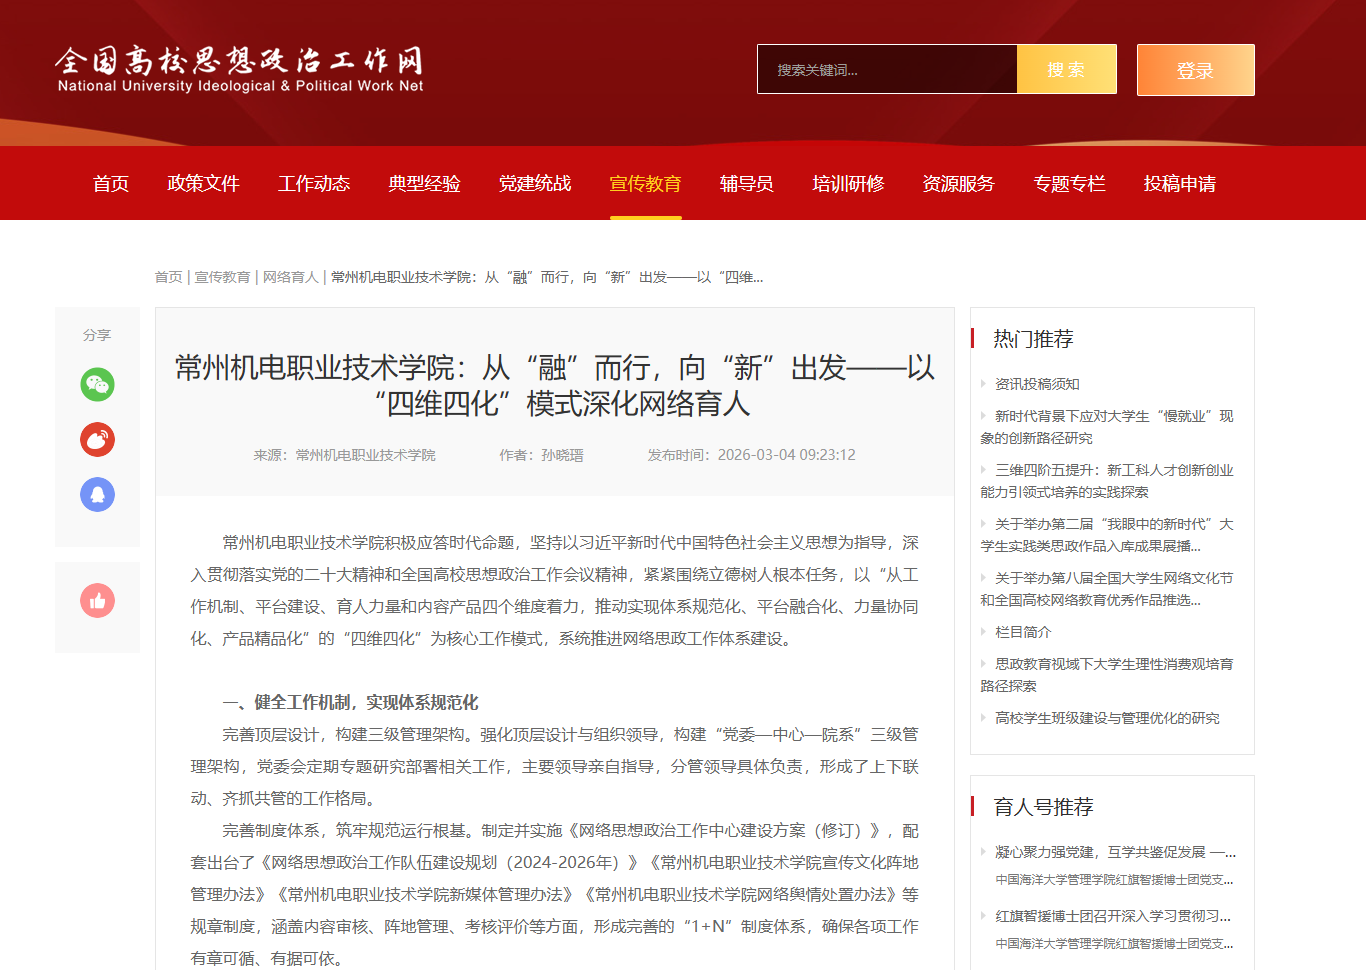
Task: Select 专题专栏 in the navigation bar
Action: coord(1069,184)
